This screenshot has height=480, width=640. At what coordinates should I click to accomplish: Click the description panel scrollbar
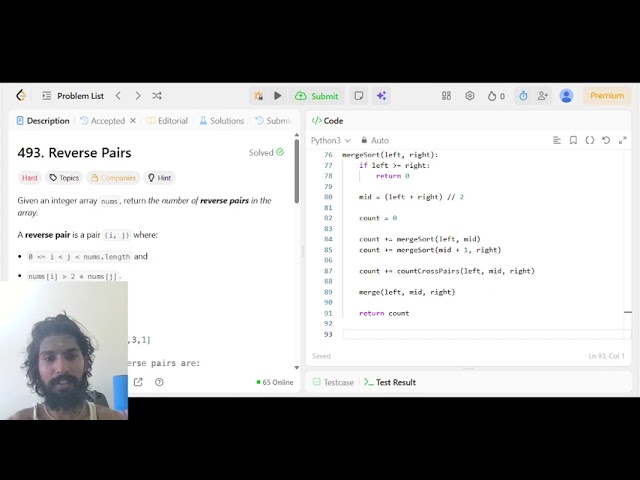coord(297,171)
